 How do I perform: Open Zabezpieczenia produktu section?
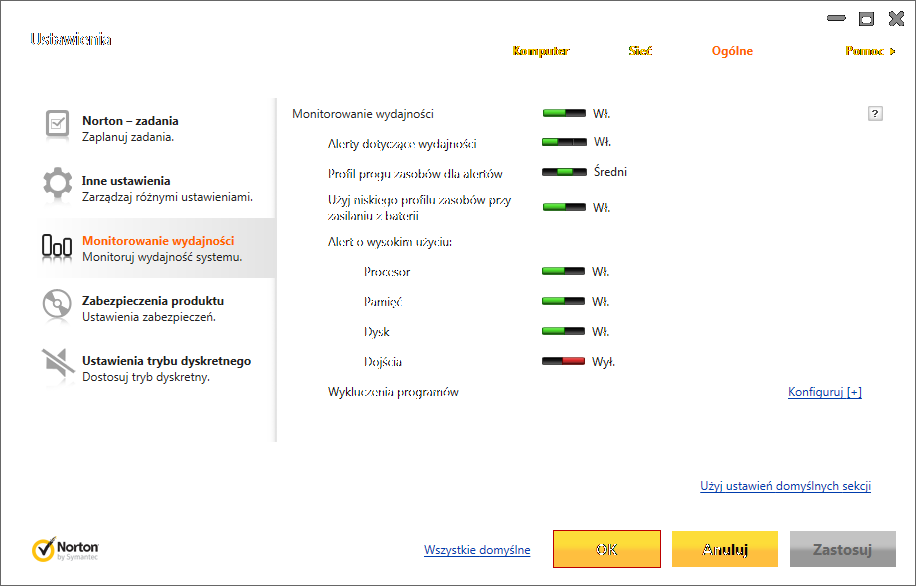[155, 308]
